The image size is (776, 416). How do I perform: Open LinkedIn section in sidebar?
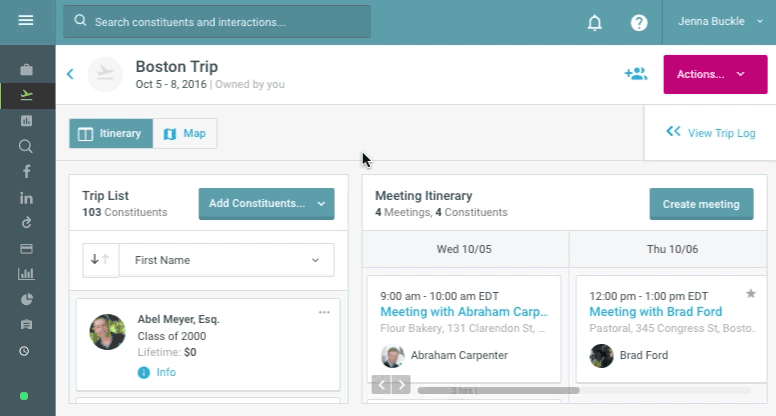[x=26, y=198]
